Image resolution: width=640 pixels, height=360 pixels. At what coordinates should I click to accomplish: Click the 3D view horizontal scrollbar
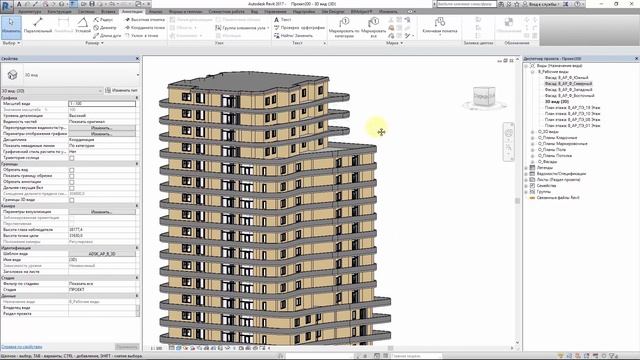[x=391, y=348]
